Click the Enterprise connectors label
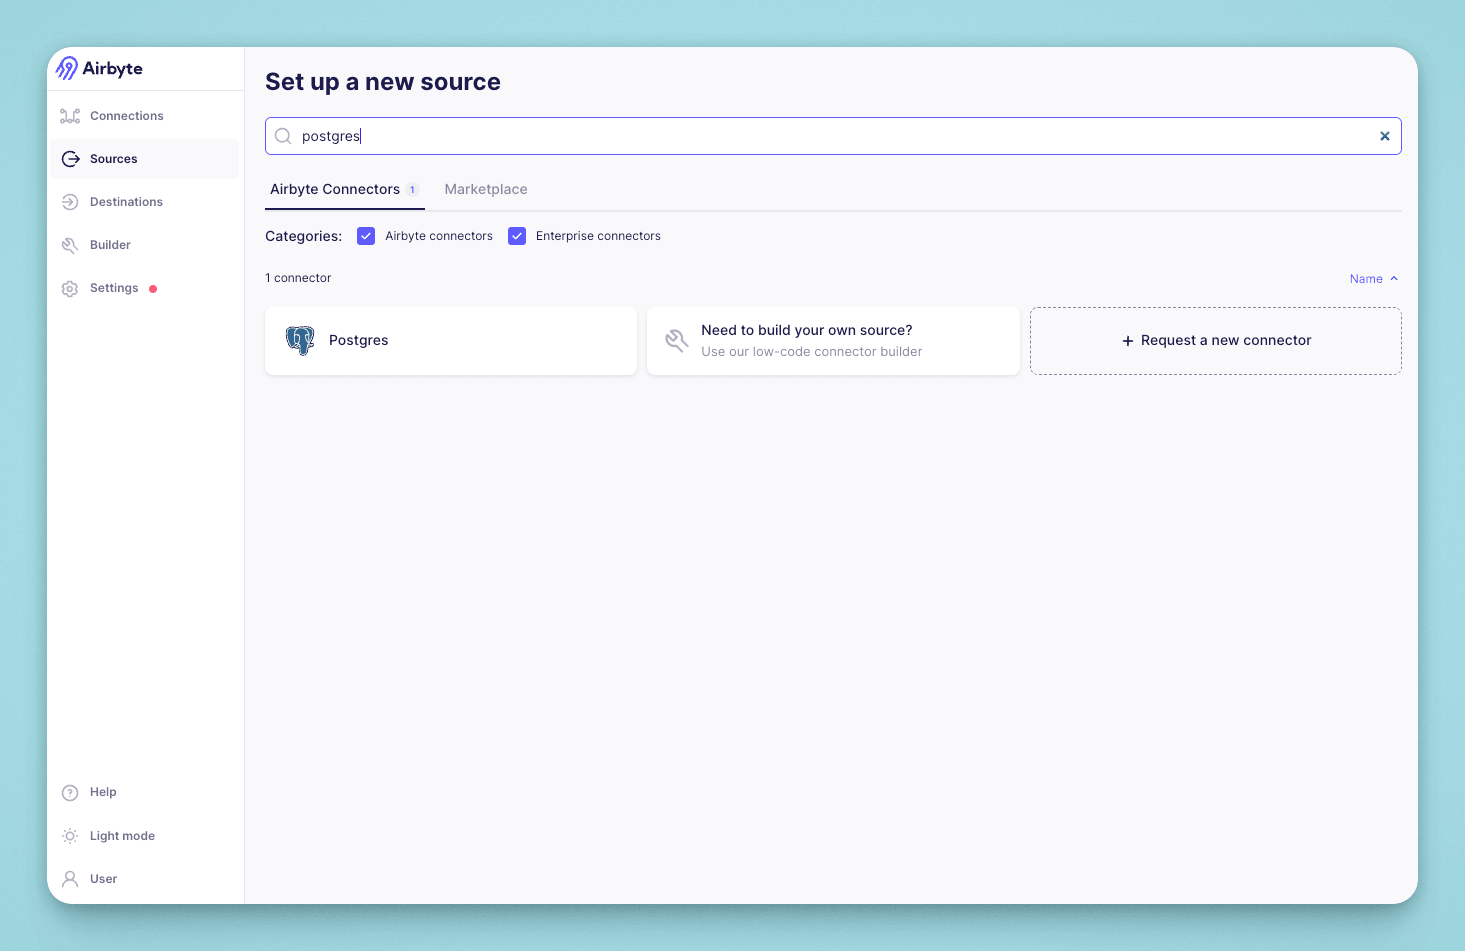The height and width of the screenshot is (951, 1465). tap(598, 236)
